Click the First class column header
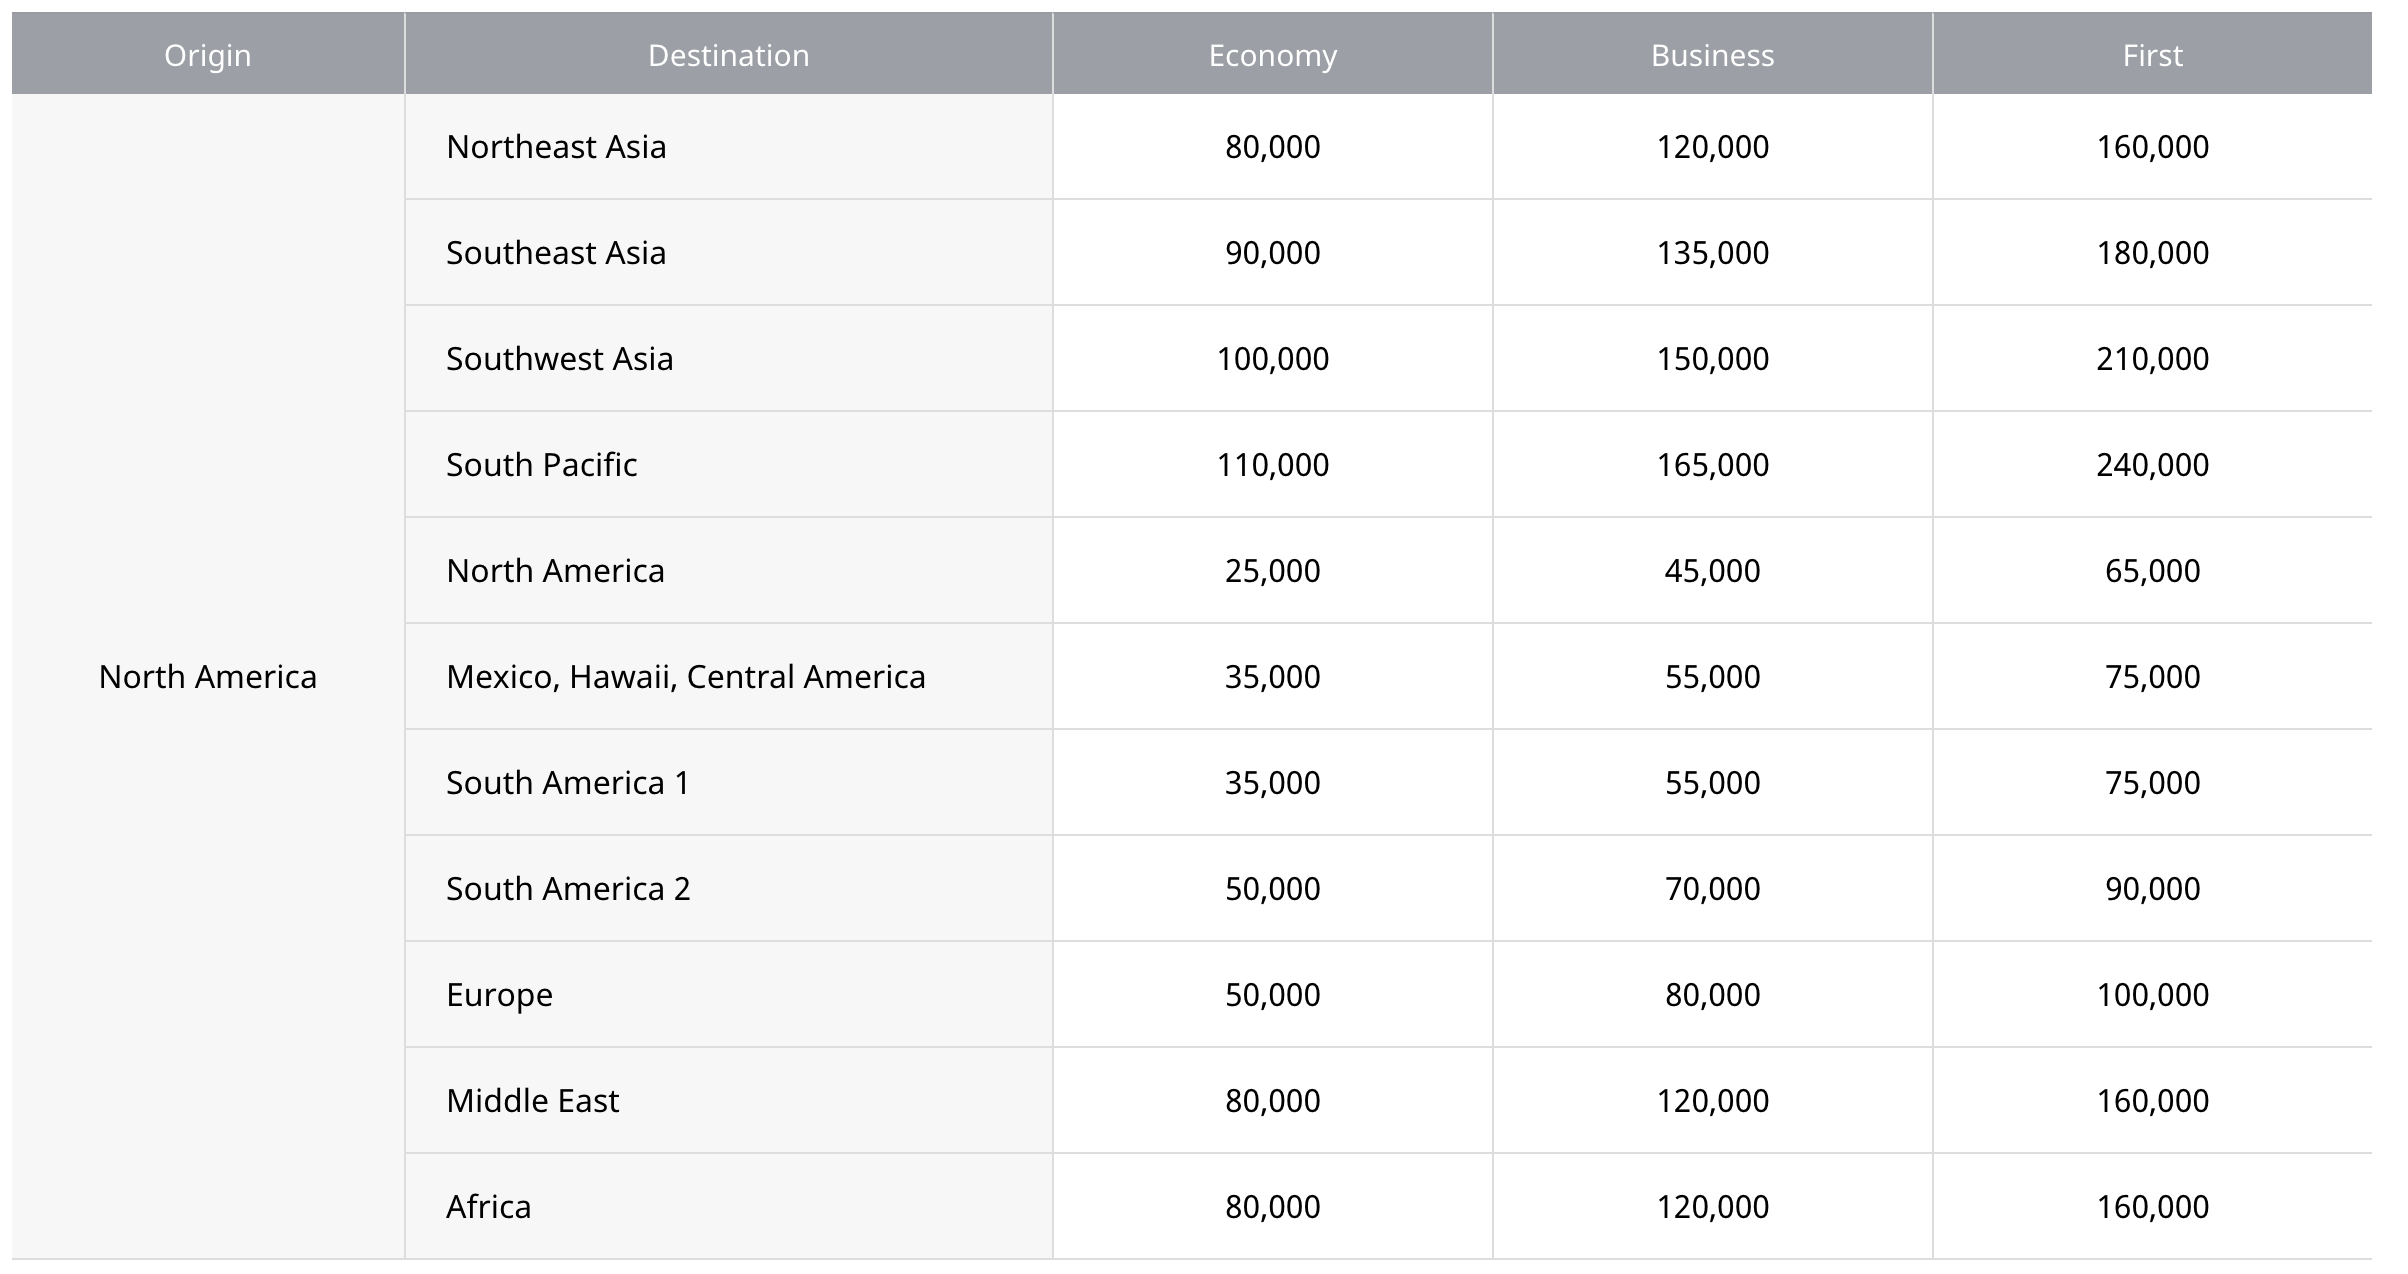Viewport: 2408px width, 1274px height. [2152, 55]
